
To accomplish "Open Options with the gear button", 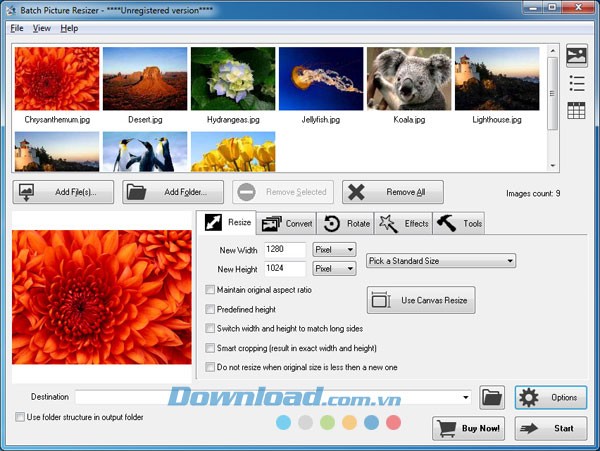I will coord(550,397).
